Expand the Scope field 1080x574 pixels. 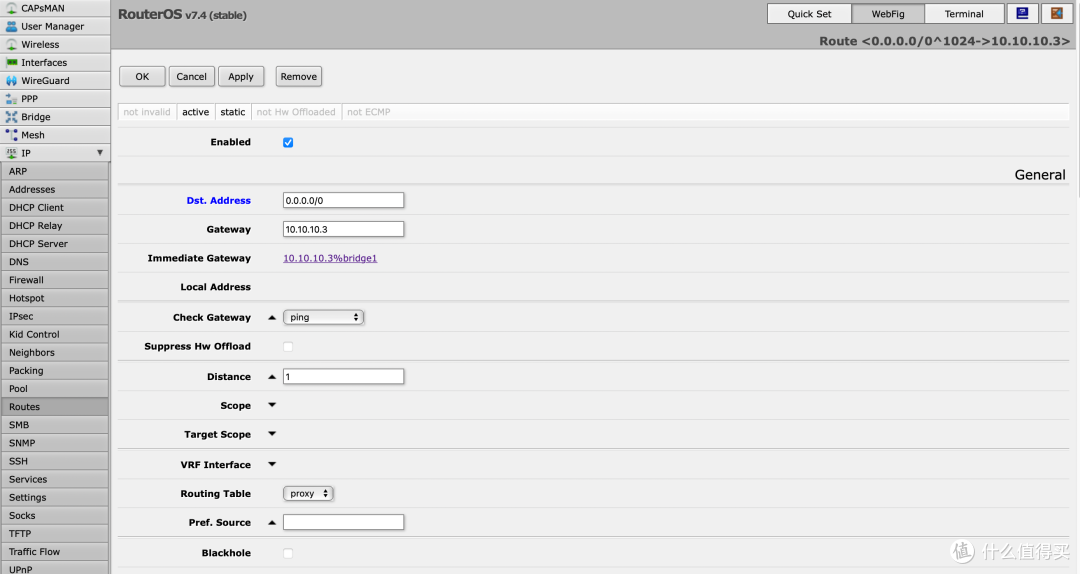(272, 405)
